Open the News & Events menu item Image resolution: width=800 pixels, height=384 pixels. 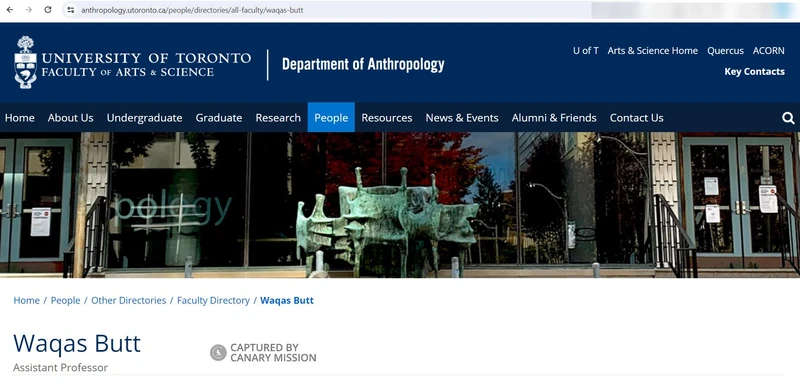coord(462,118)
